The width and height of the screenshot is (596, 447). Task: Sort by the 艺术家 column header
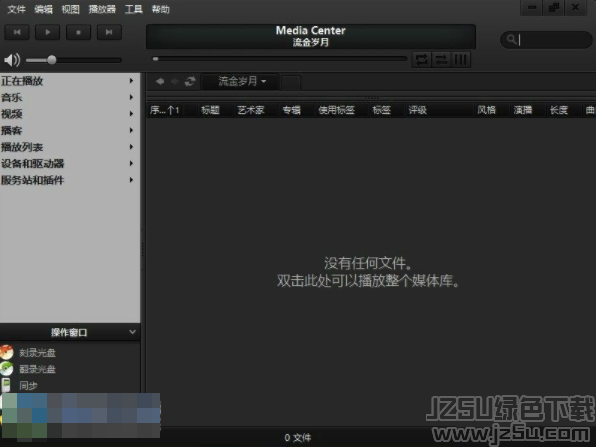(x=250, y=110)
